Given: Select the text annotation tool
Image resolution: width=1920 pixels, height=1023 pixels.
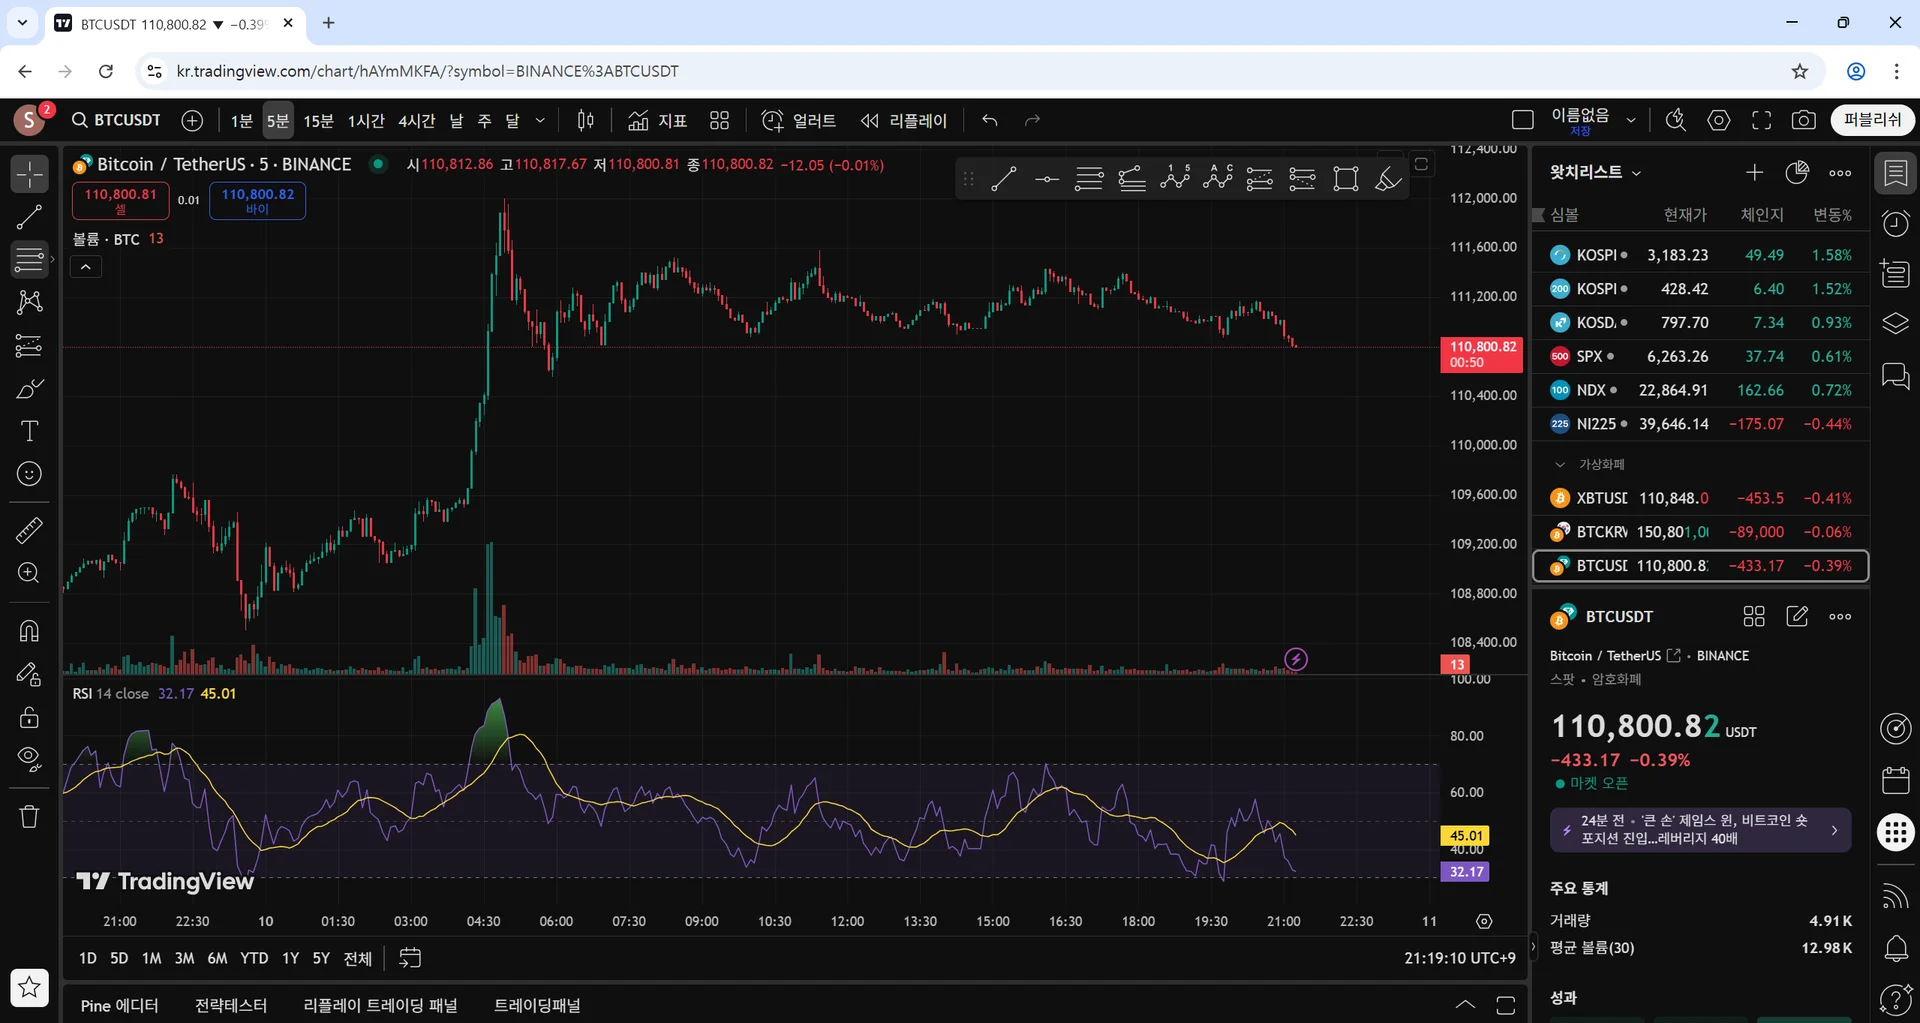Looking at the screenshot, I should (30, 431).
